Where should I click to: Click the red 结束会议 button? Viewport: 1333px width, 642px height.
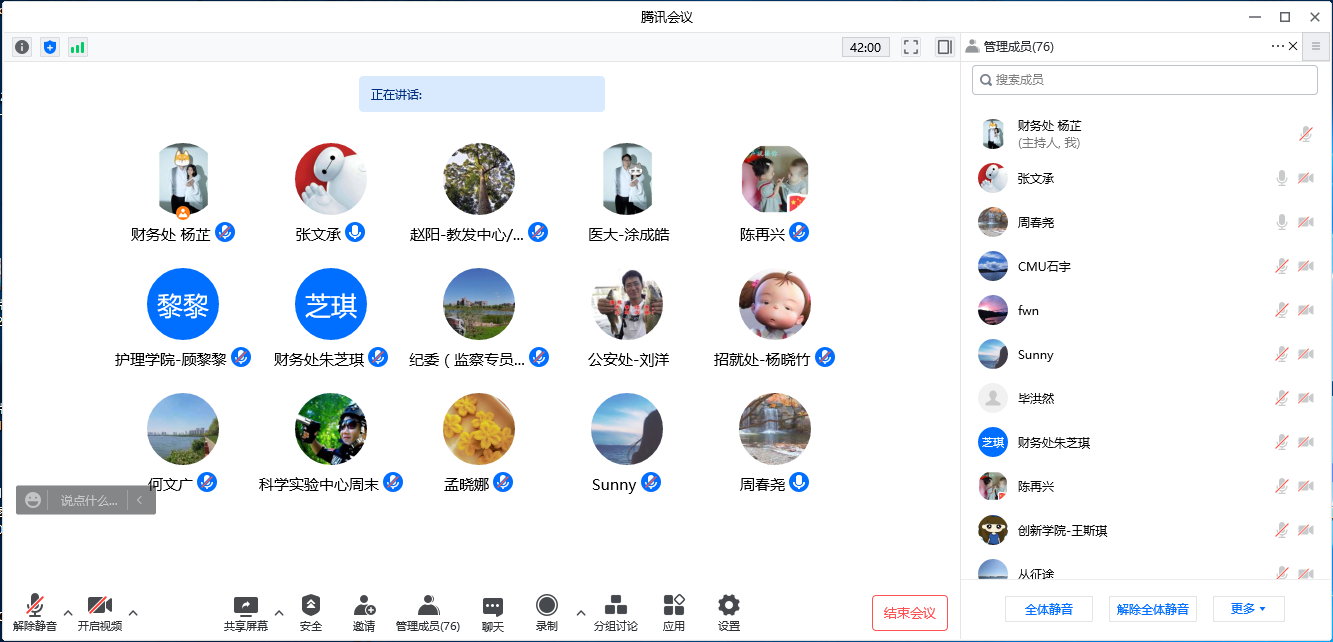pyautogui.click(x=909, y=613)
